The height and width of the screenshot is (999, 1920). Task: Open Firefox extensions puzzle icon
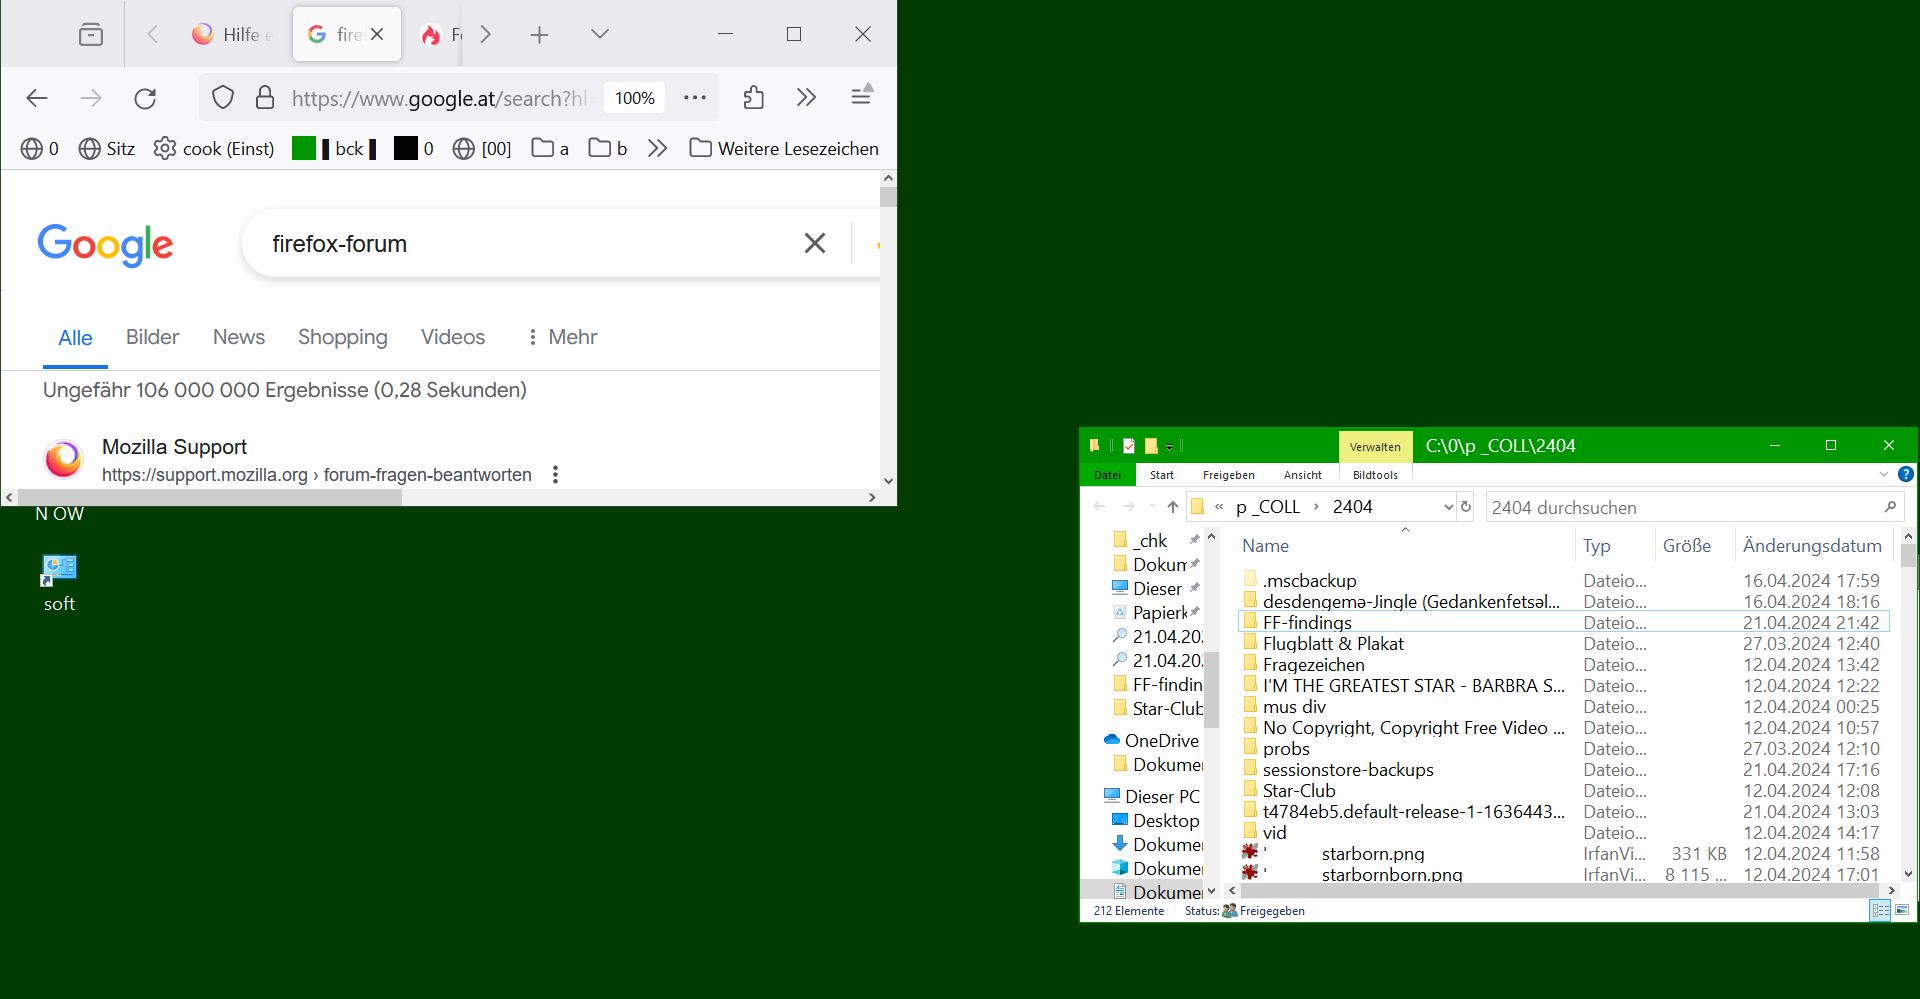tap(754, 98)
